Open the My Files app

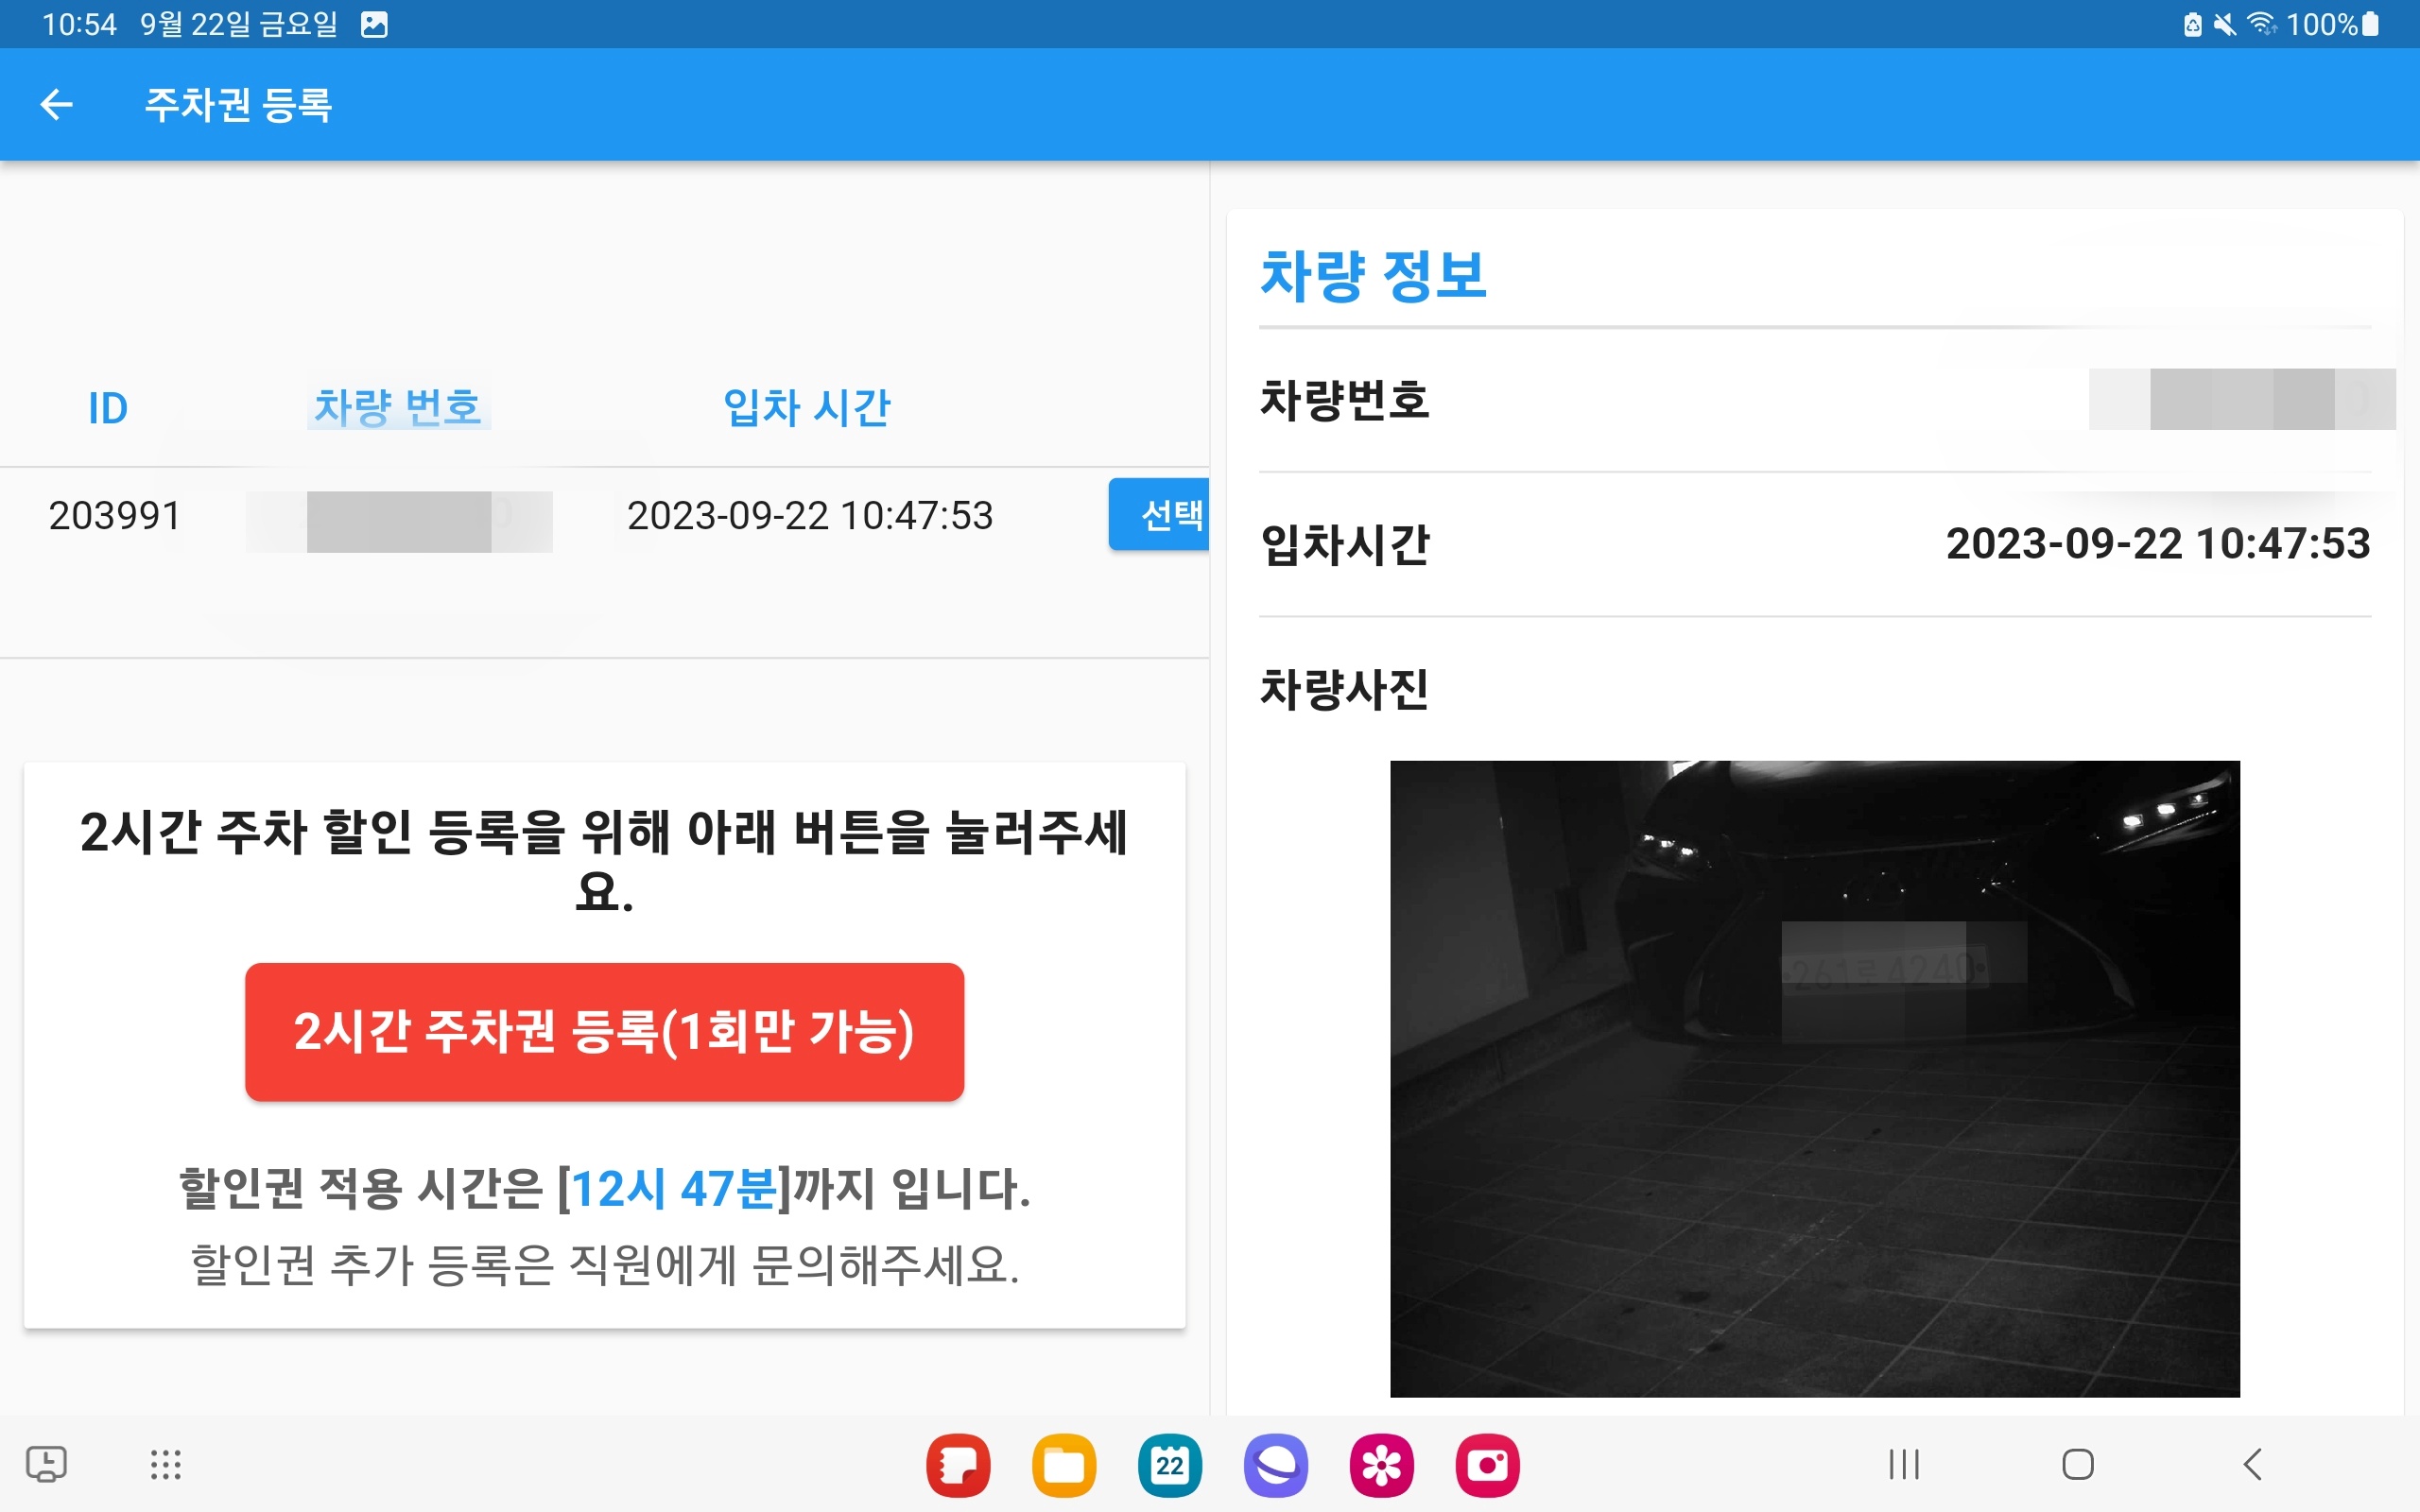pos(1064,1464)
